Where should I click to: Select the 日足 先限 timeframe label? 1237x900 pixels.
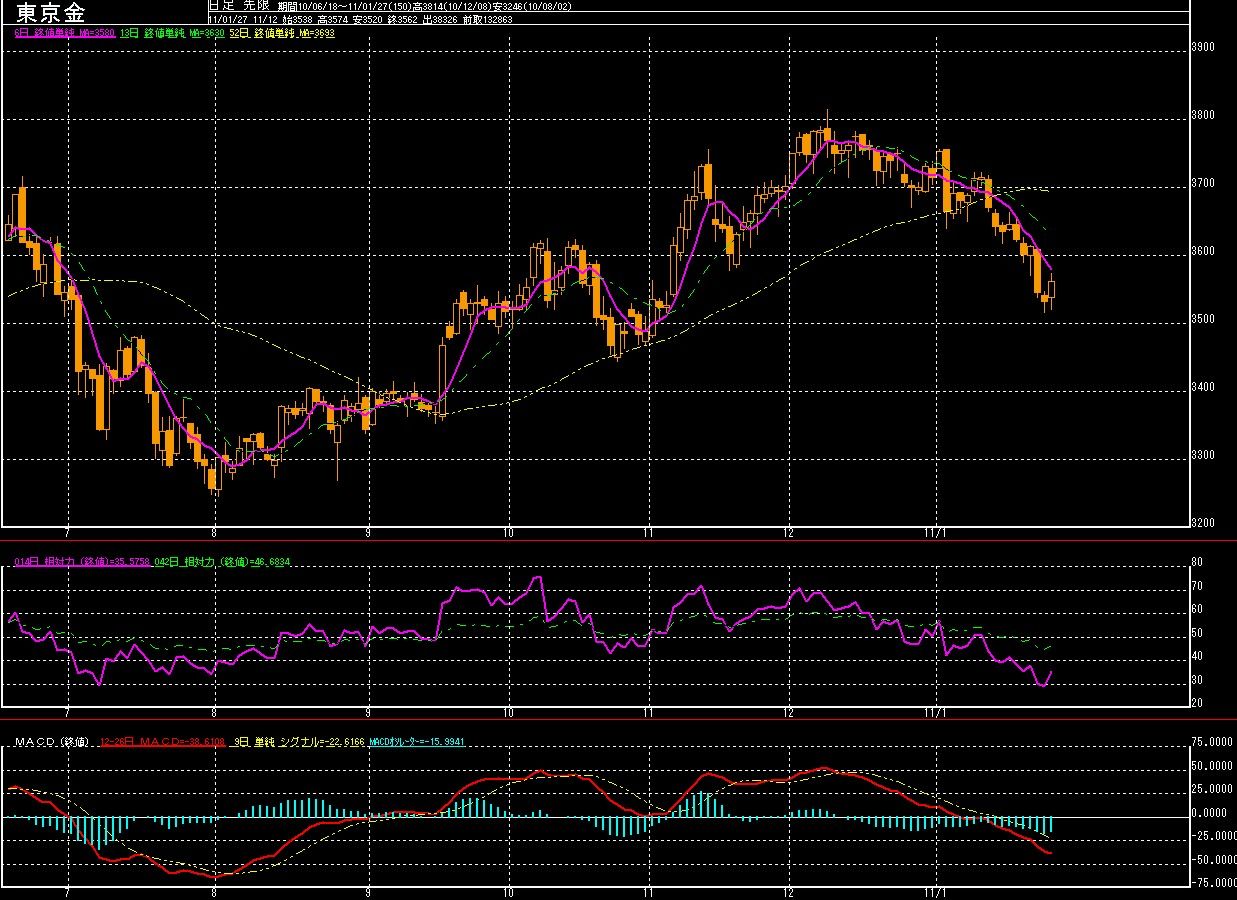click(x=240, y=6)
